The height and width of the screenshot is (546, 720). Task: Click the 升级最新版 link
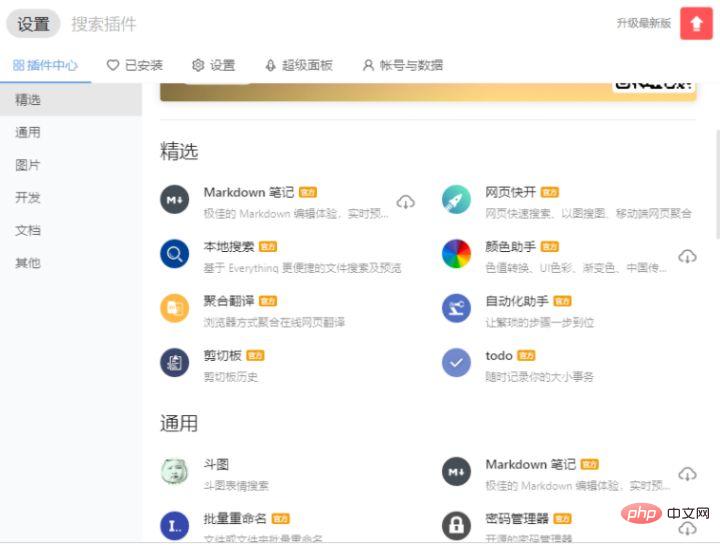coord(644,23)
